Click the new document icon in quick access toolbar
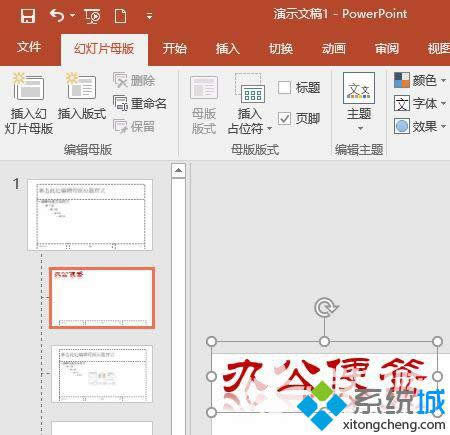 click(x=120, y=16)
